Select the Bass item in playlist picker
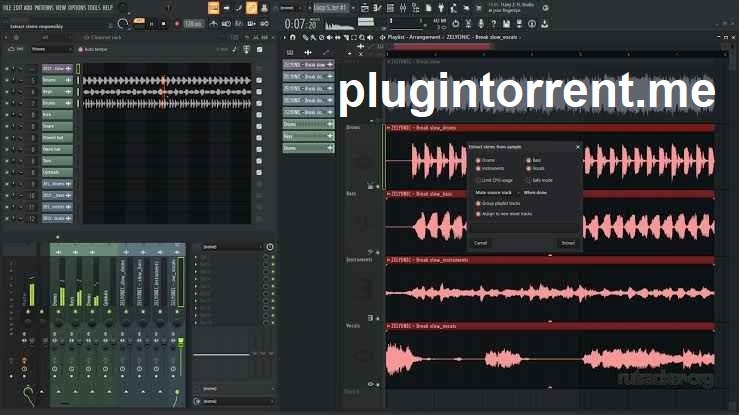 [x=308, y=136]
